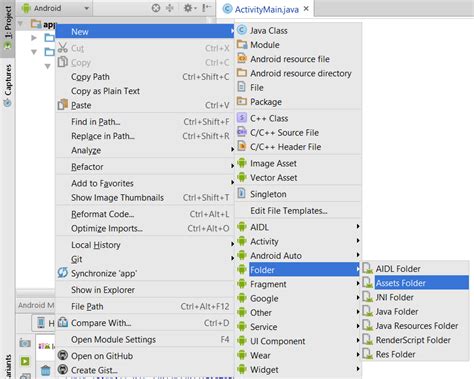Click the Image Asset Android icon
The height and width of the screenshot is (379, 474).
coord(242,163)
